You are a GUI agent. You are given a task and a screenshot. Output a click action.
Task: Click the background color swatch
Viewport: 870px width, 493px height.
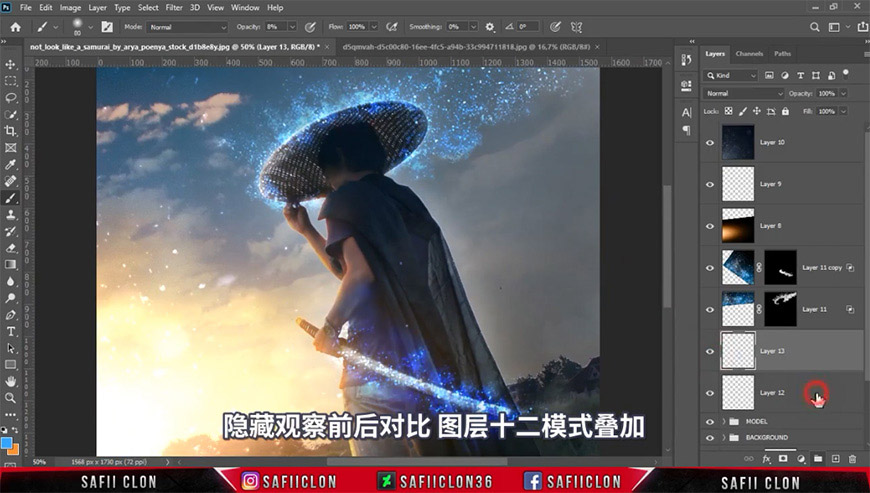click(13, 450)
